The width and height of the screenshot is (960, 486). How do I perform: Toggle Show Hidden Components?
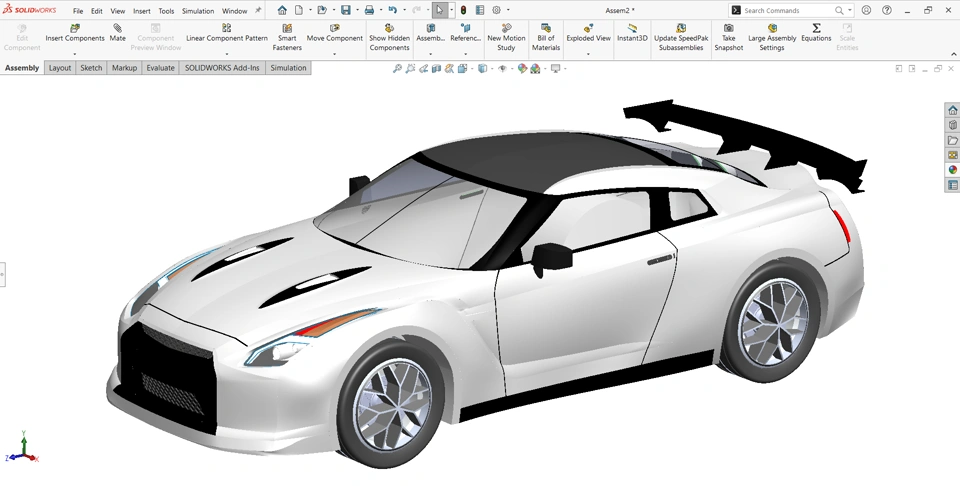(389, 28)
